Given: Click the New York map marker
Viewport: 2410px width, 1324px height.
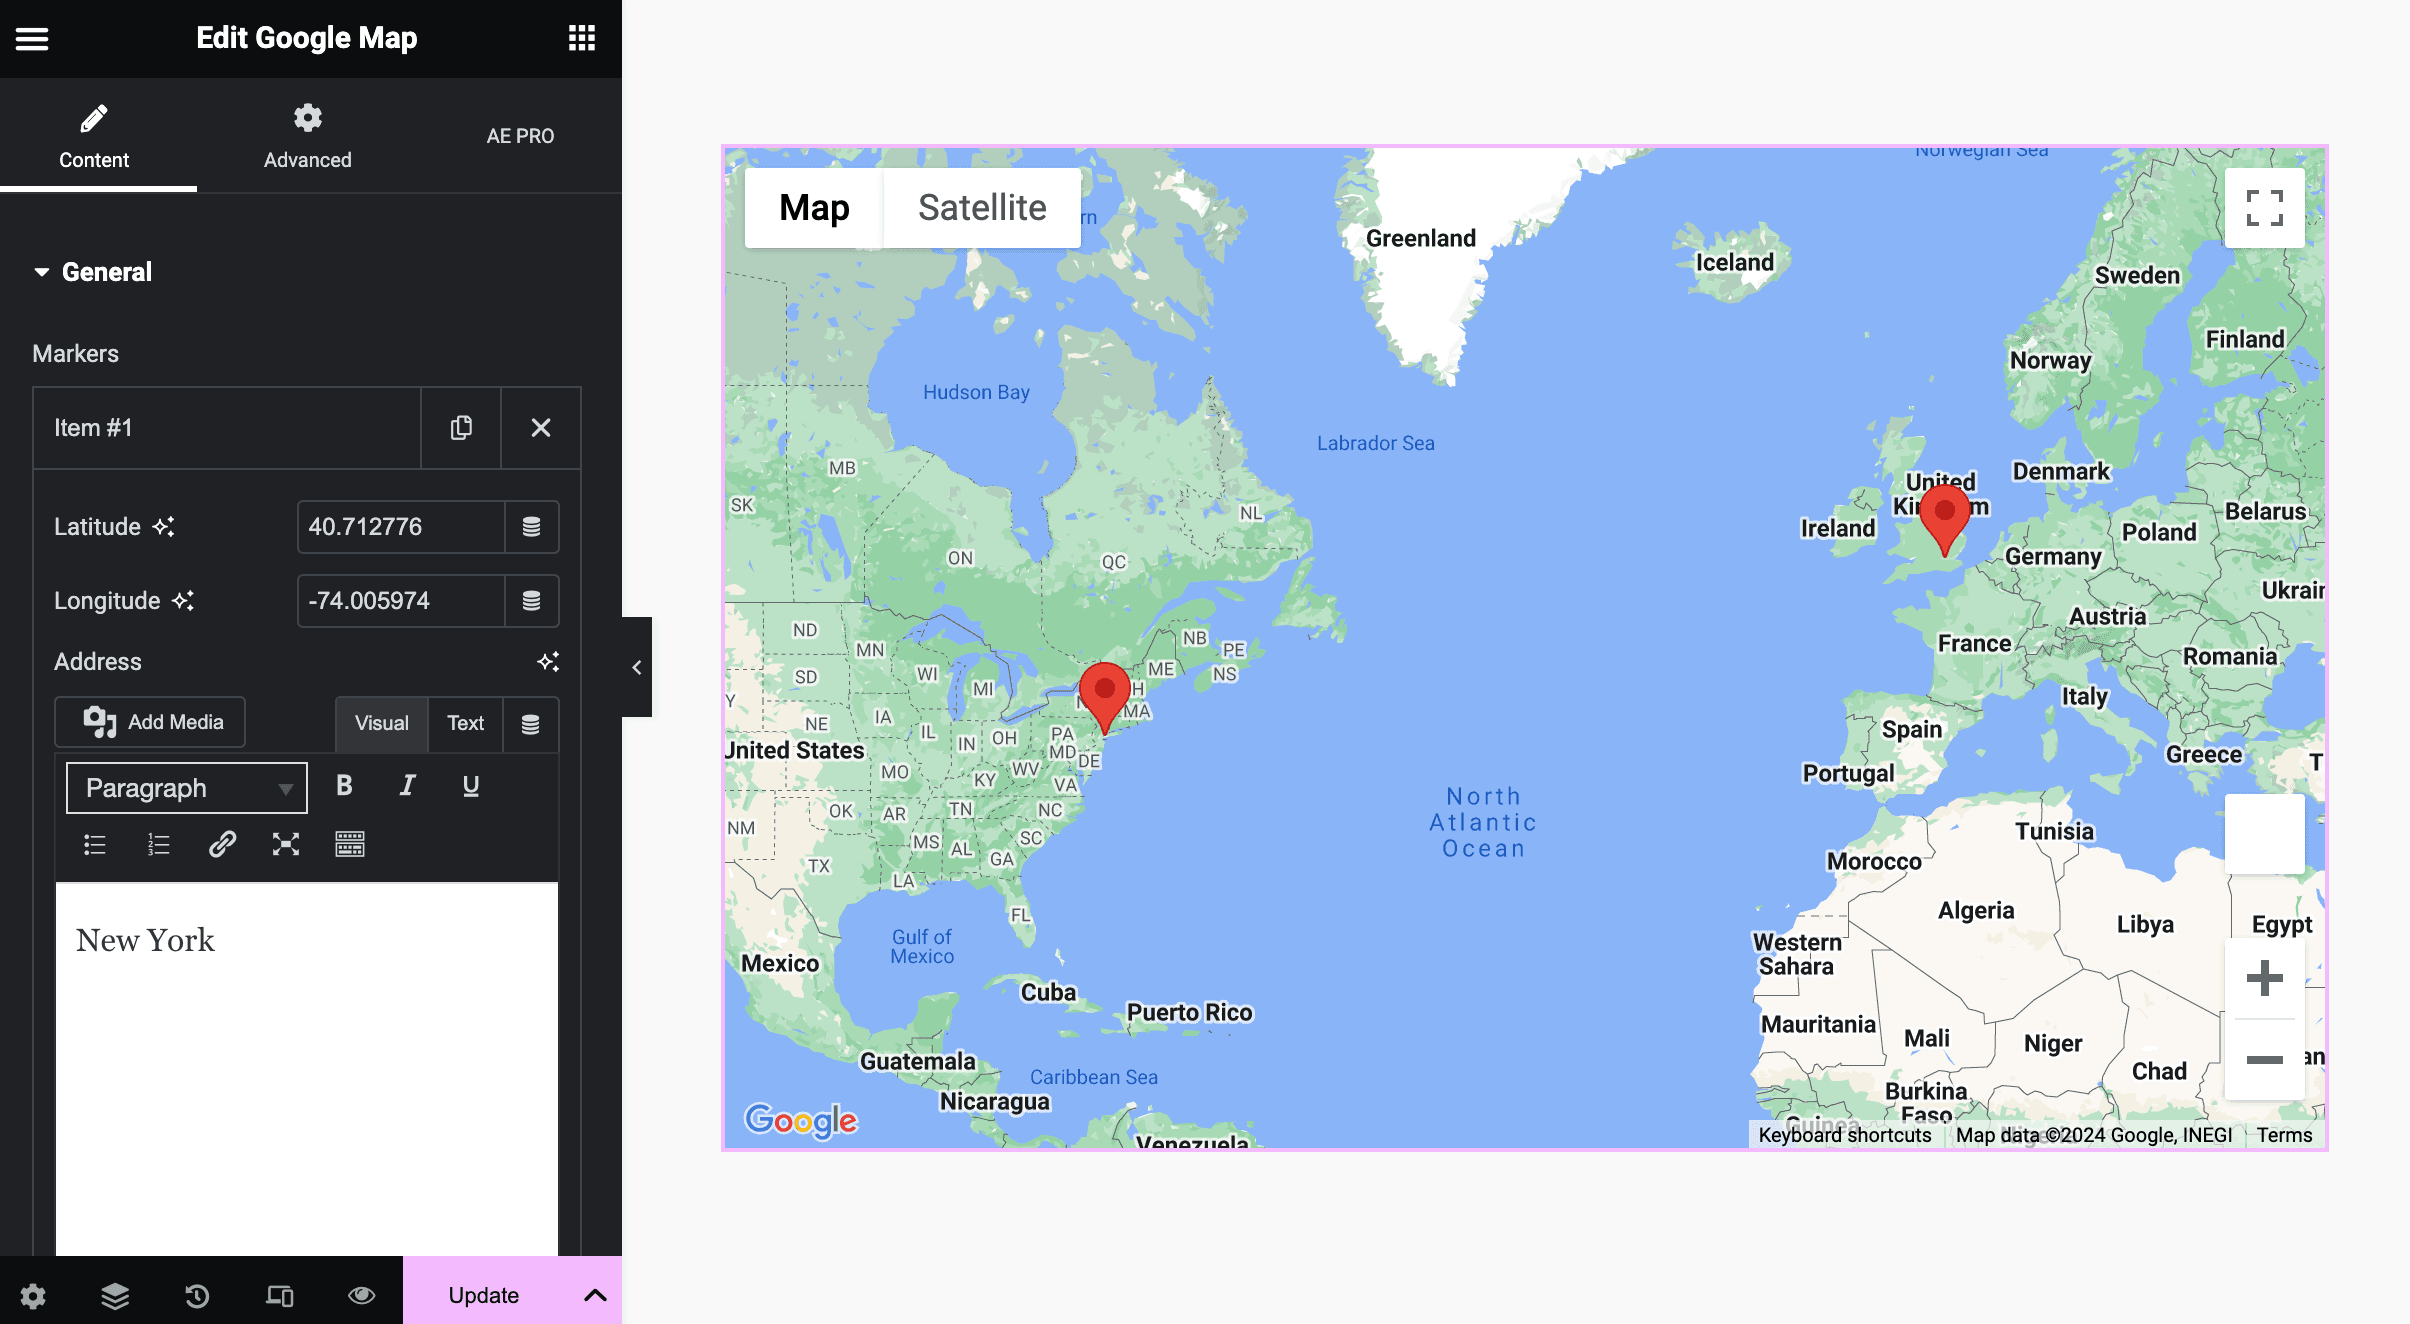Looking at the screenshot, I should click(x=1105, y=697).
